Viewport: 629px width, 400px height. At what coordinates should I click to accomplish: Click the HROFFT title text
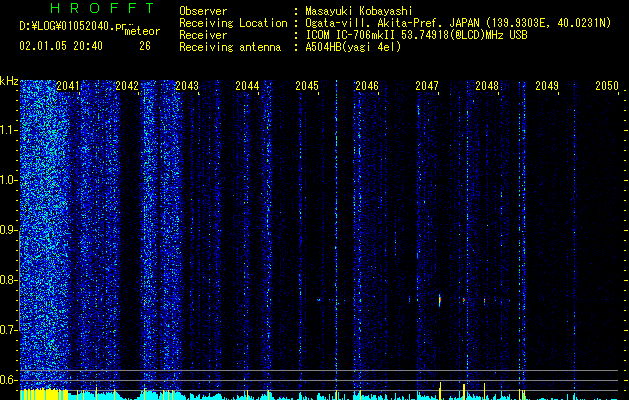[102, 8]
